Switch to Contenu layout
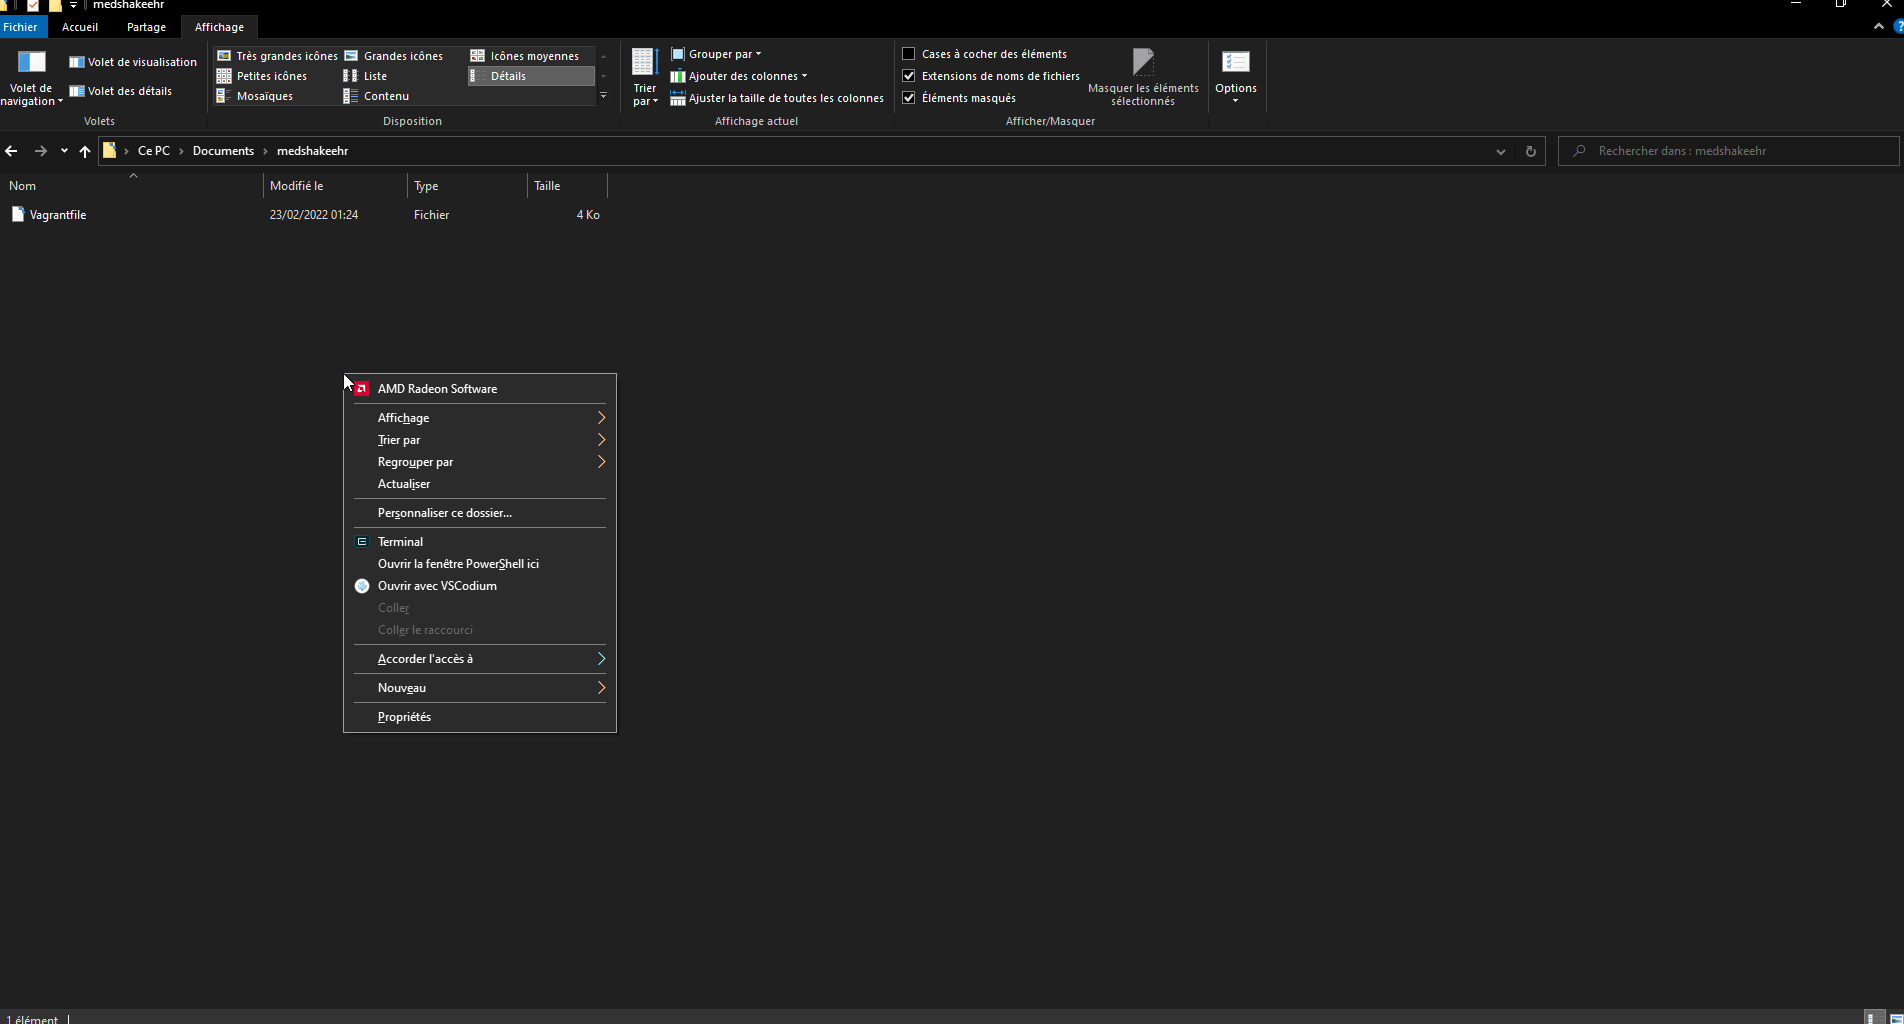The image size is (1904, 1024). (x=376, y=96)
